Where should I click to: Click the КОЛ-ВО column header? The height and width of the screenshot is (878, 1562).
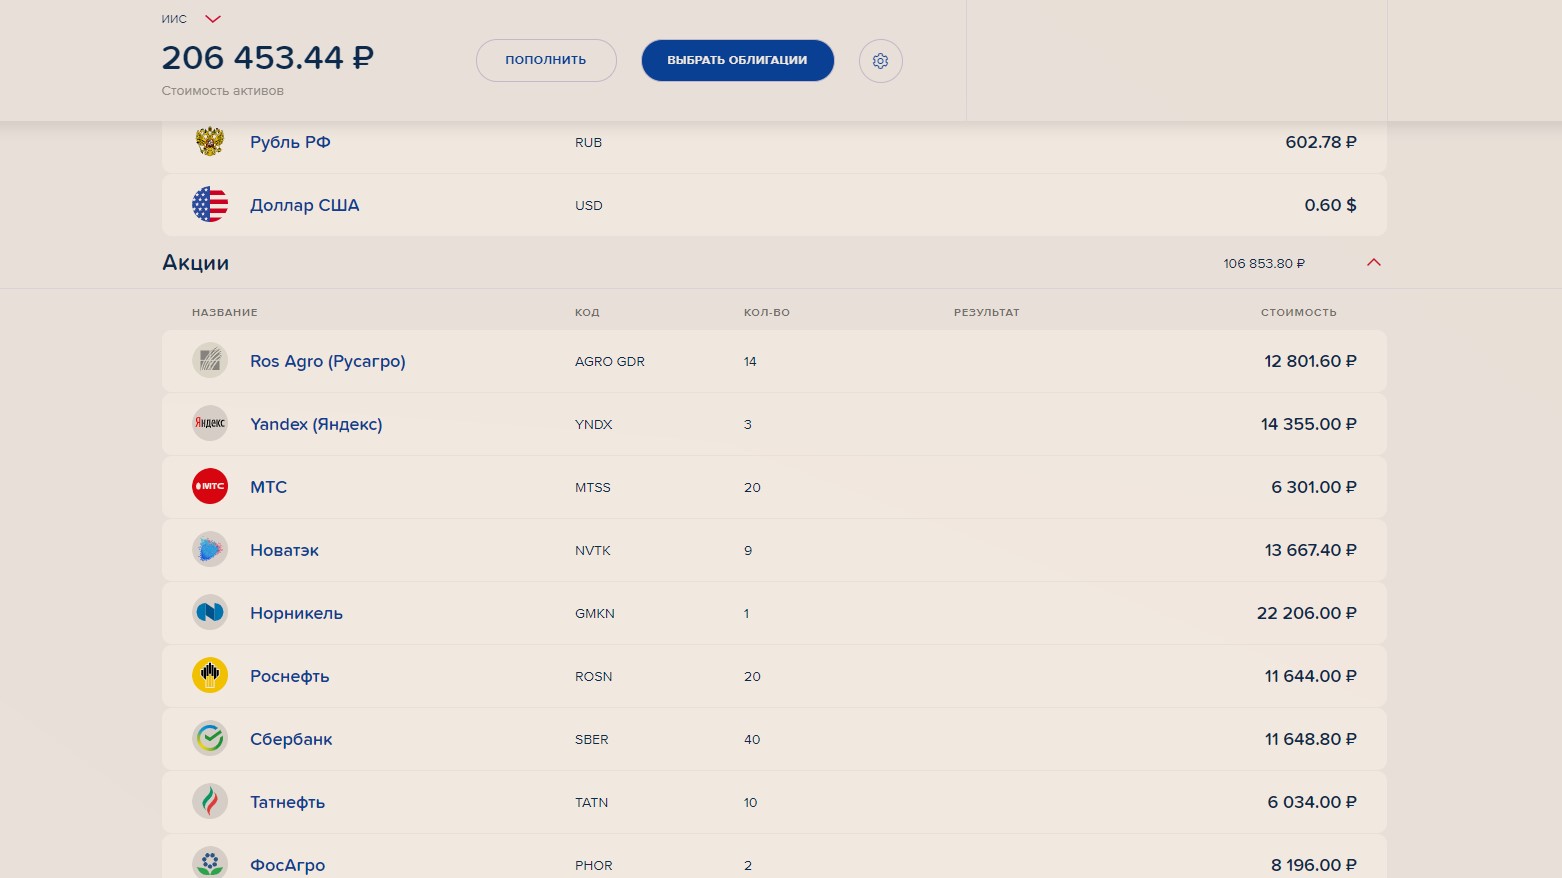767,312
